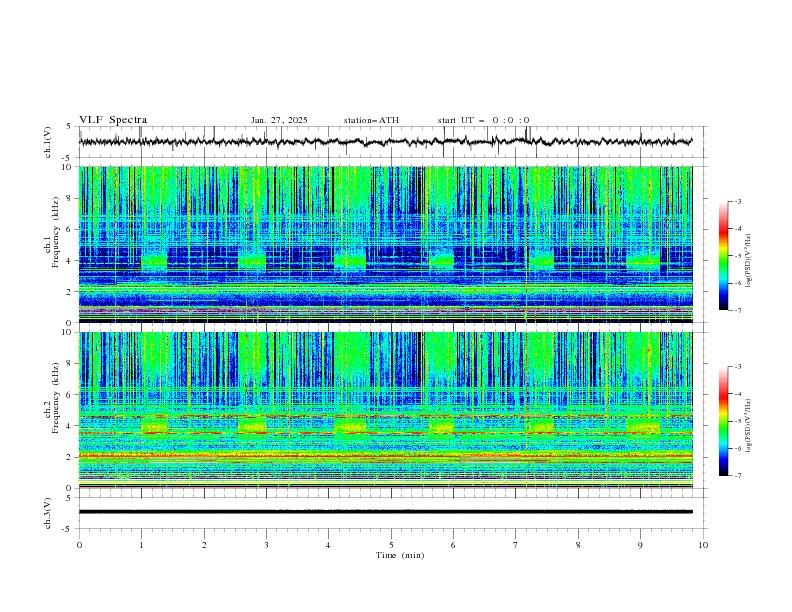The image size is (792, 612).
Task: Click the ch.3 voltage waveform trace
Action: click(x=385, y=512)
